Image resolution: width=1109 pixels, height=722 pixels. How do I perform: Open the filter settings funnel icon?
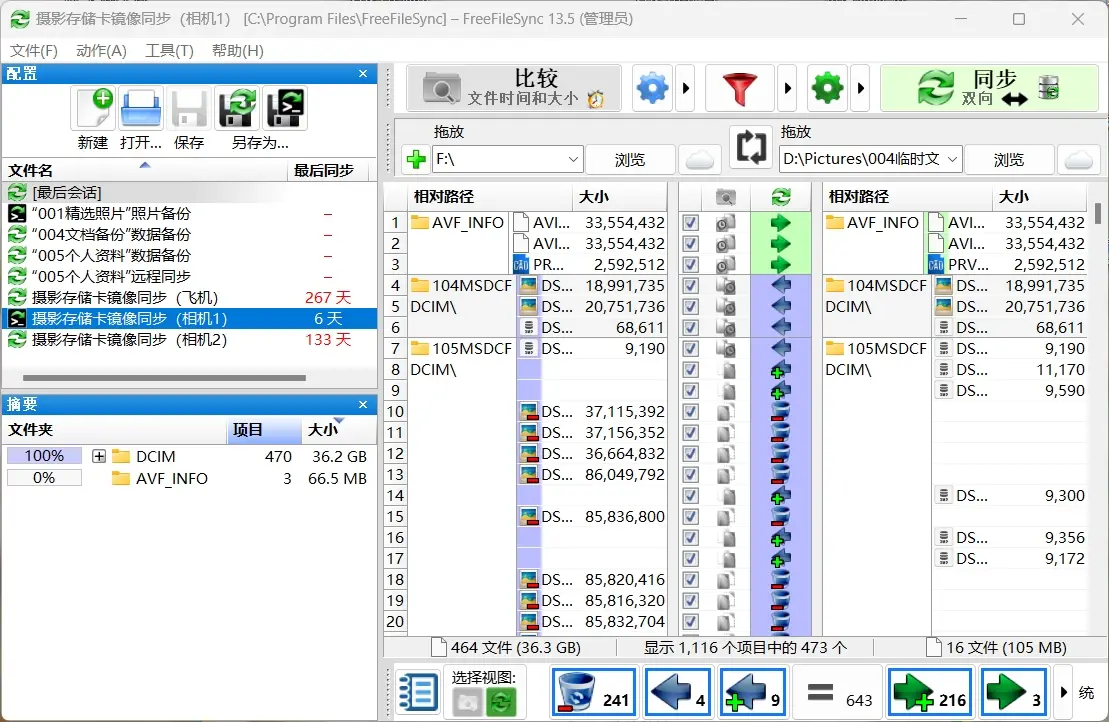point(741,87)
